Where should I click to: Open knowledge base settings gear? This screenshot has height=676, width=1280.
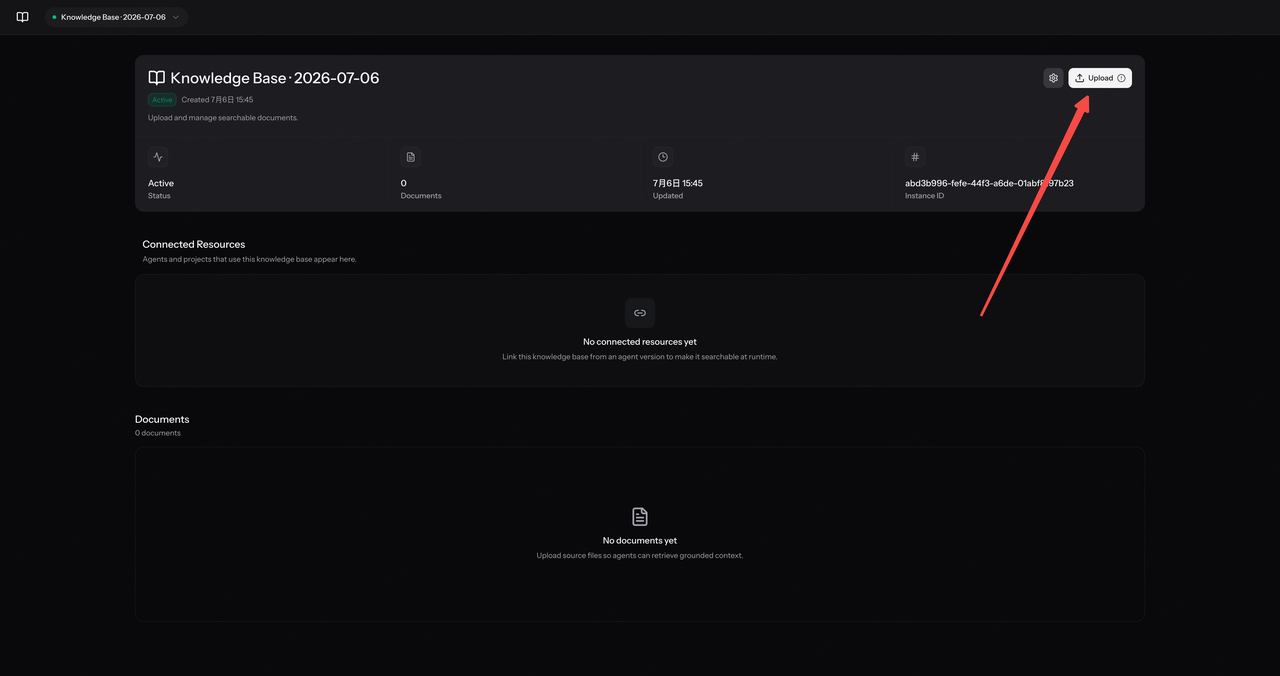[1053, 78]
